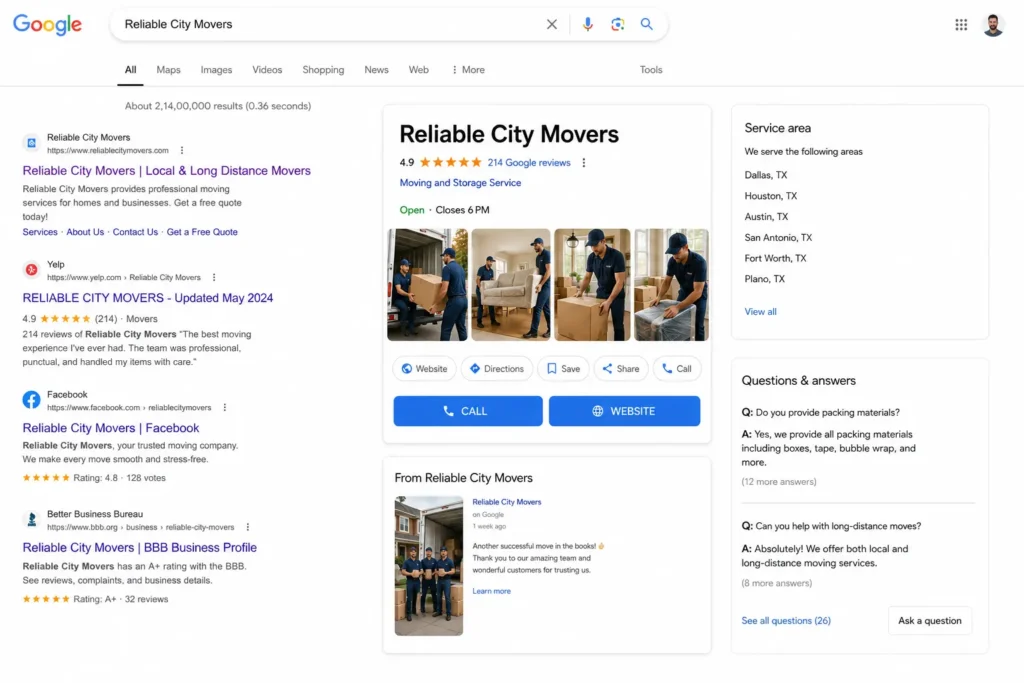Switch to the Images tab
This screenshot has width=1024, height=683.
(x=216, y=70)
